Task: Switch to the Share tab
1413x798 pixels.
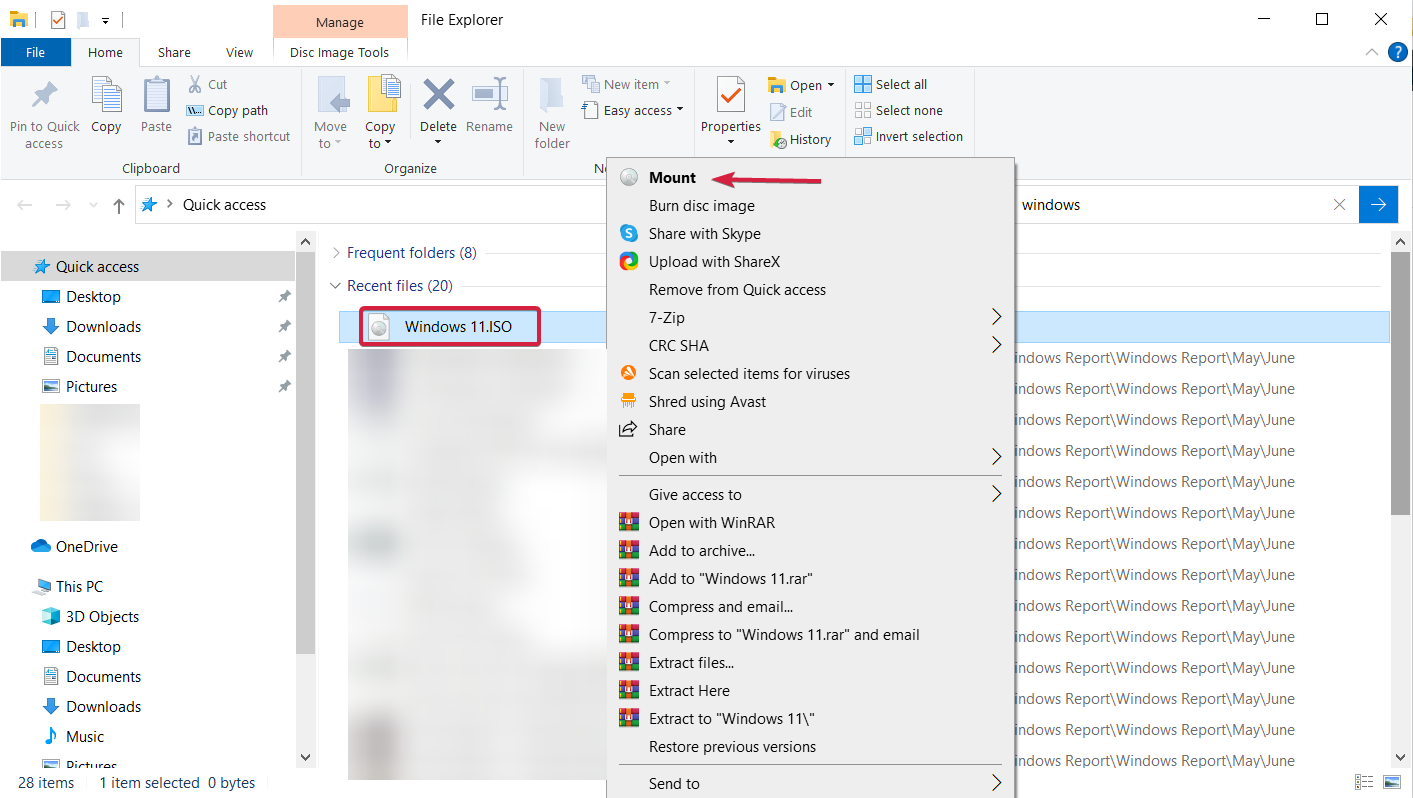Action: tap(174, 53)
